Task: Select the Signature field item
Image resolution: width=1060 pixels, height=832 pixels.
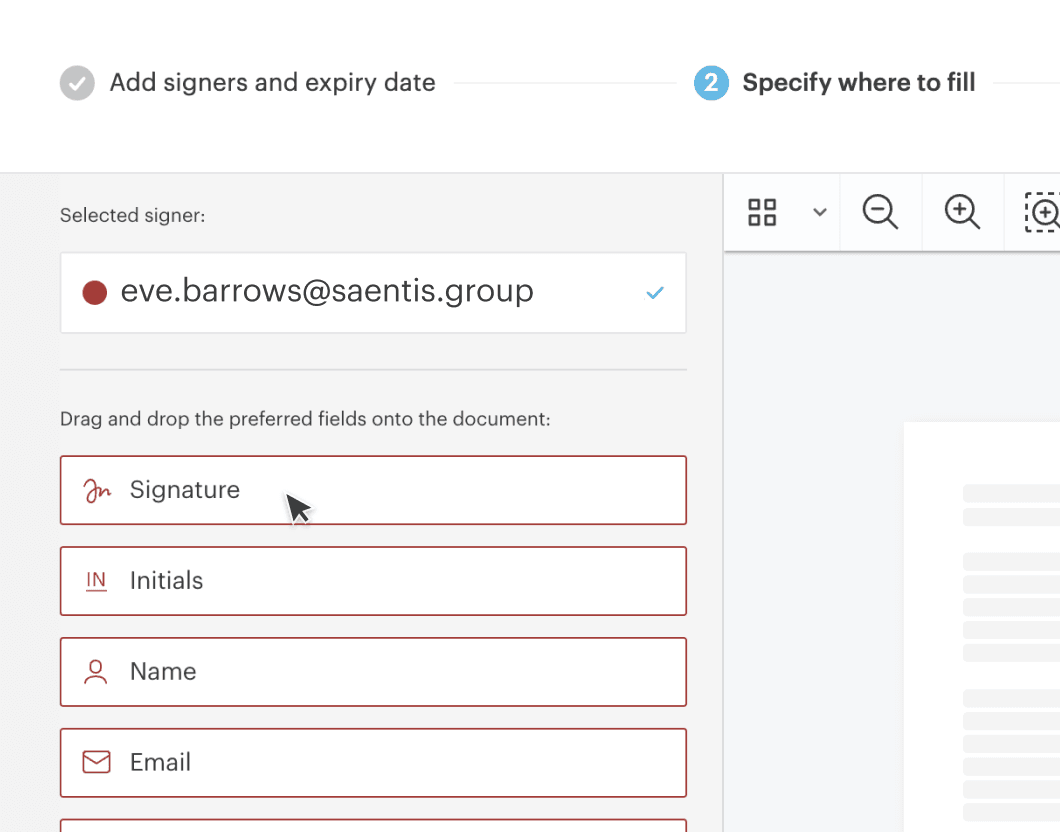Action: click(x=373, y=490)
